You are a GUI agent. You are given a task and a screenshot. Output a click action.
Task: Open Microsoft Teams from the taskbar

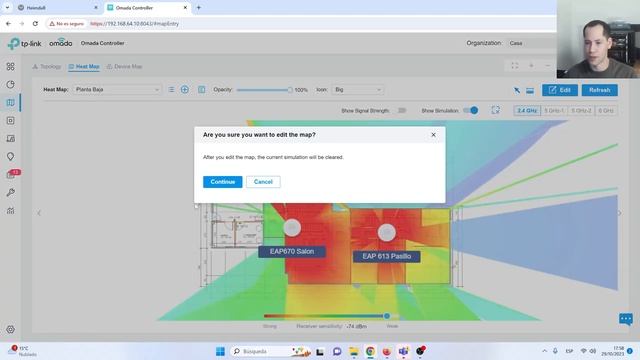pyautogui.click(x=403, y=351)
